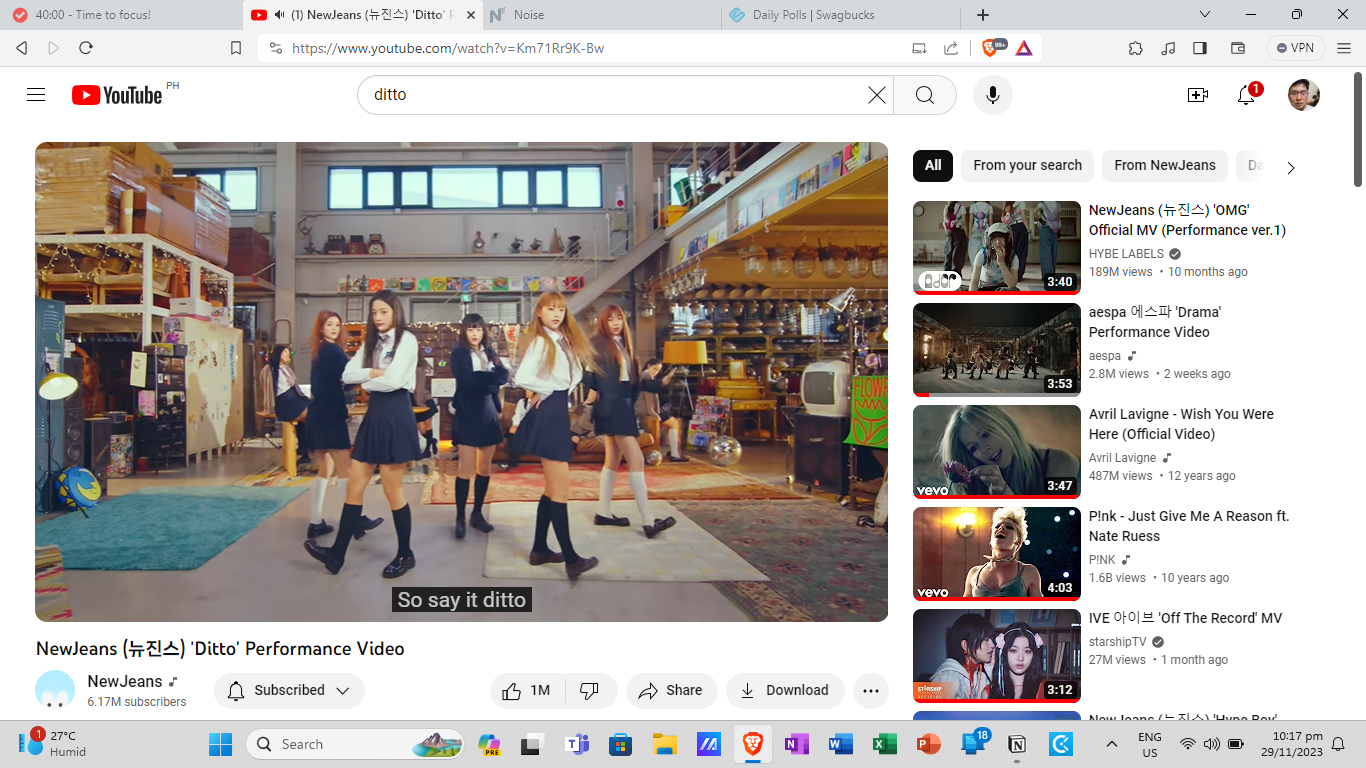Like the Ditto performance video
Viewport: 1366px width, 768px height.
527,690
